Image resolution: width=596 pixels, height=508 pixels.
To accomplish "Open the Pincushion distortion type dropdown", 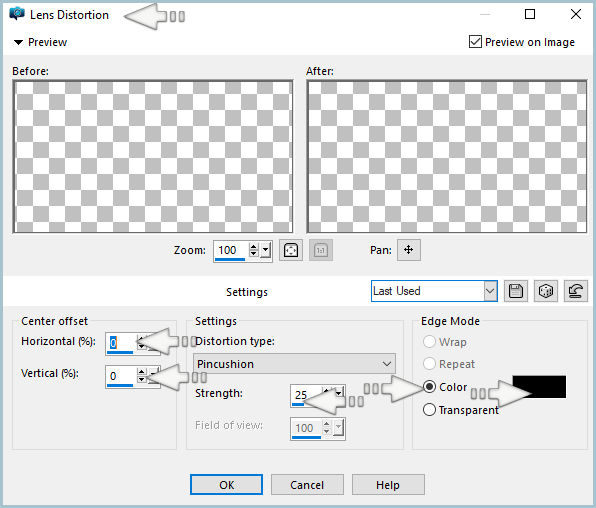I will click(x=294, y=364).
